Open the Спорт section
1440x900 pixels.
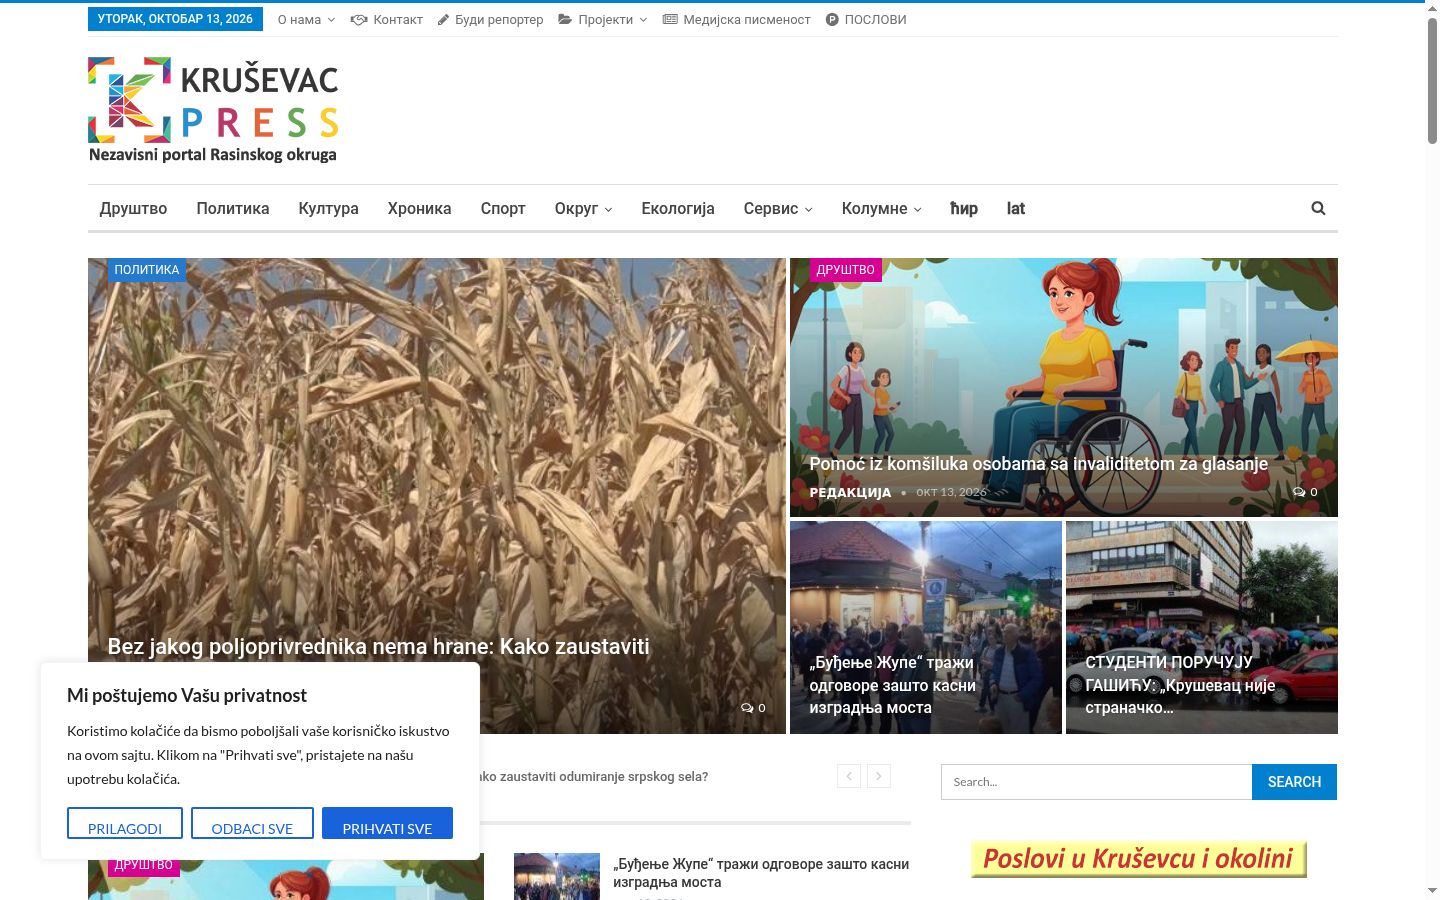click(503, 208)
